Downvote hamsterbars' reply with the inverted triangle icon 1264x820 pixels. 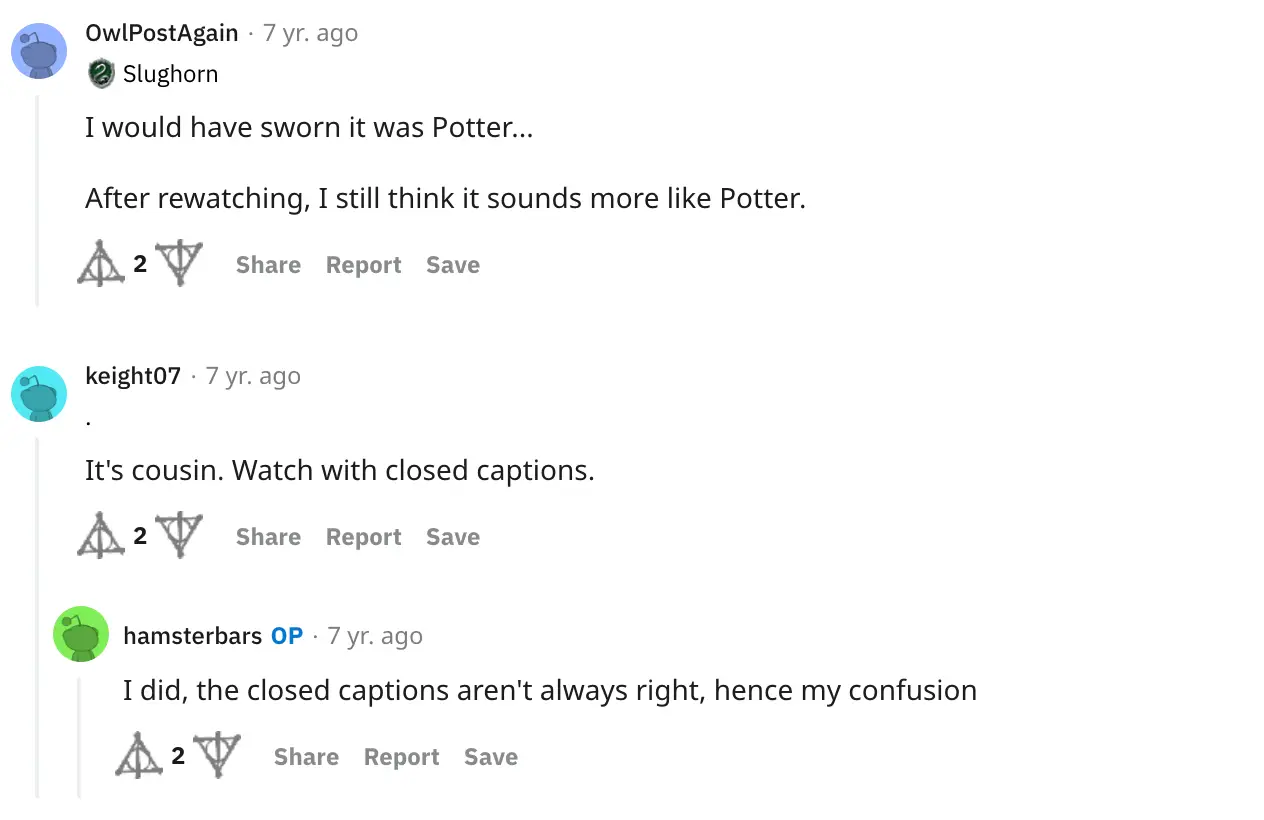point(220,755)
